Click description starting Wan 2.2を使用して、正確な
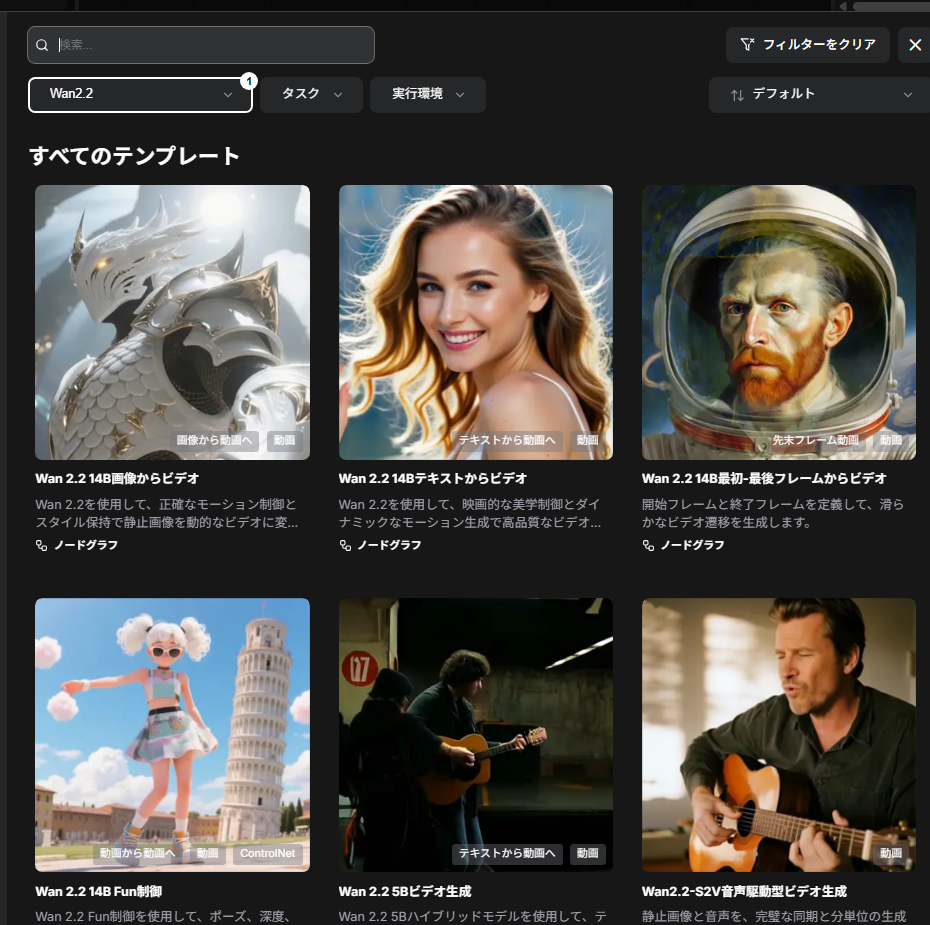The image size is (930, 925). (167, 513)
